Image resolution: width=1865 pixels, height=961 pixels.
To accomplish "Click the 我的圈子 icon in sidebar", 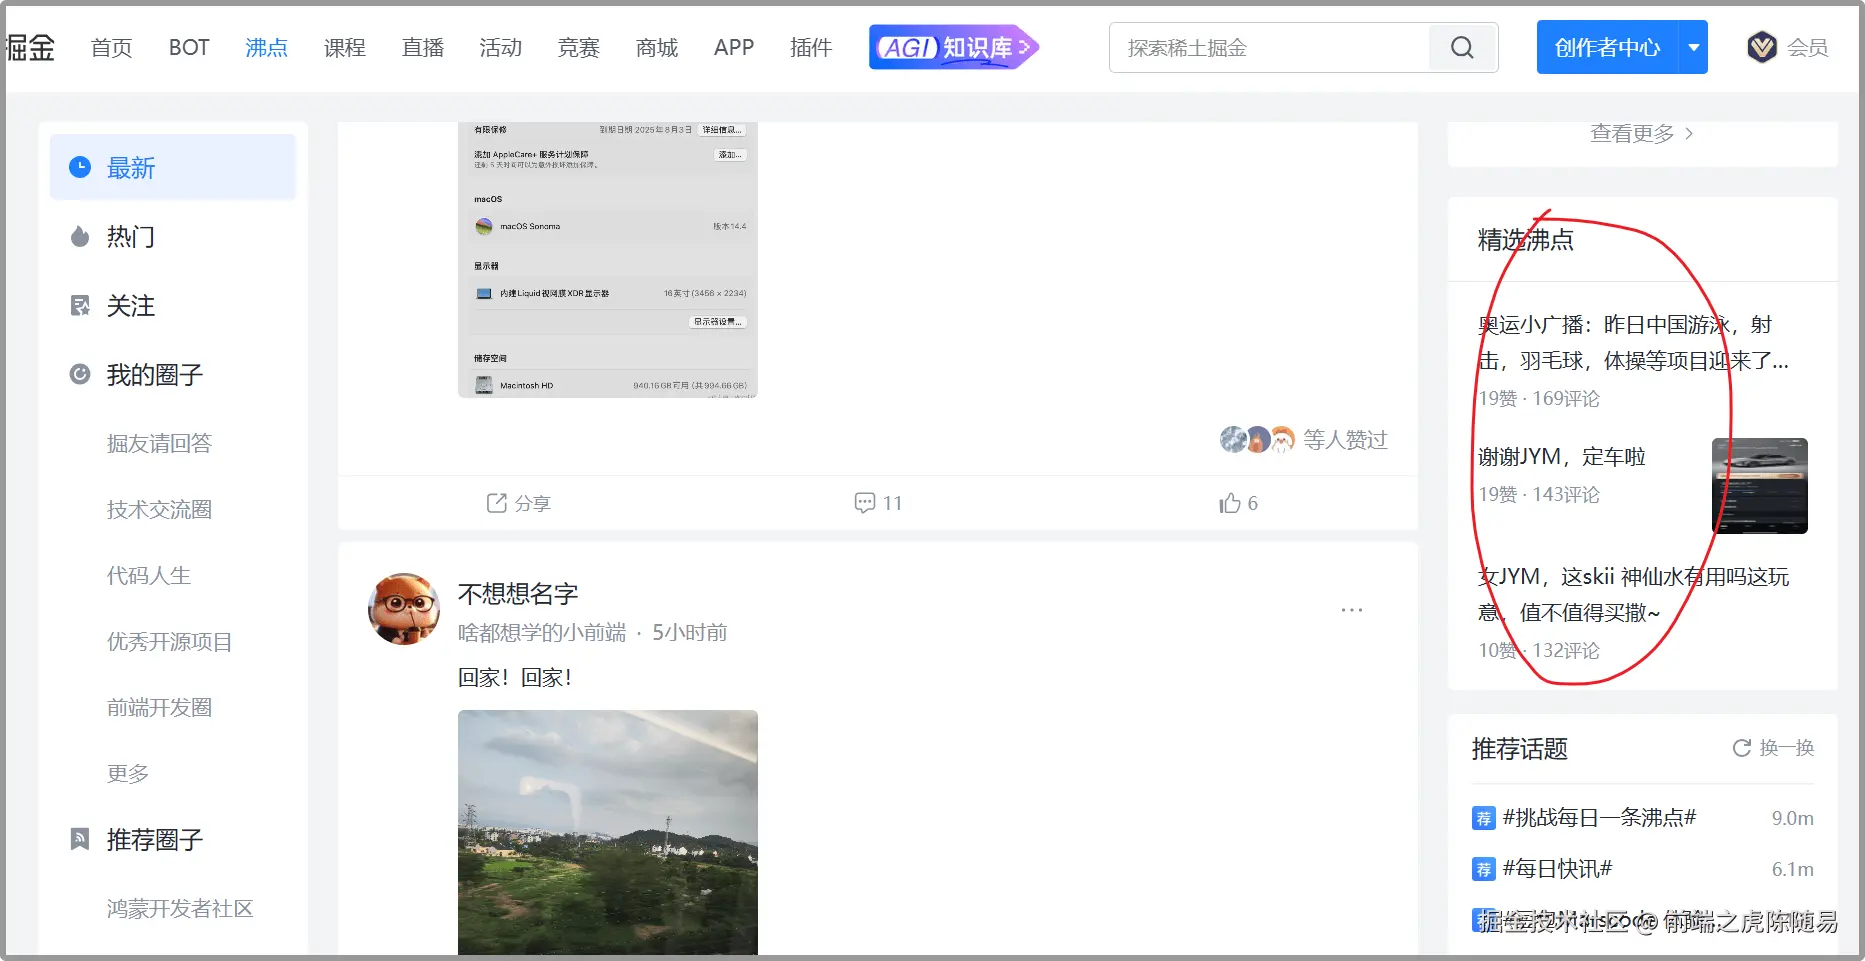I will (80, 374).
